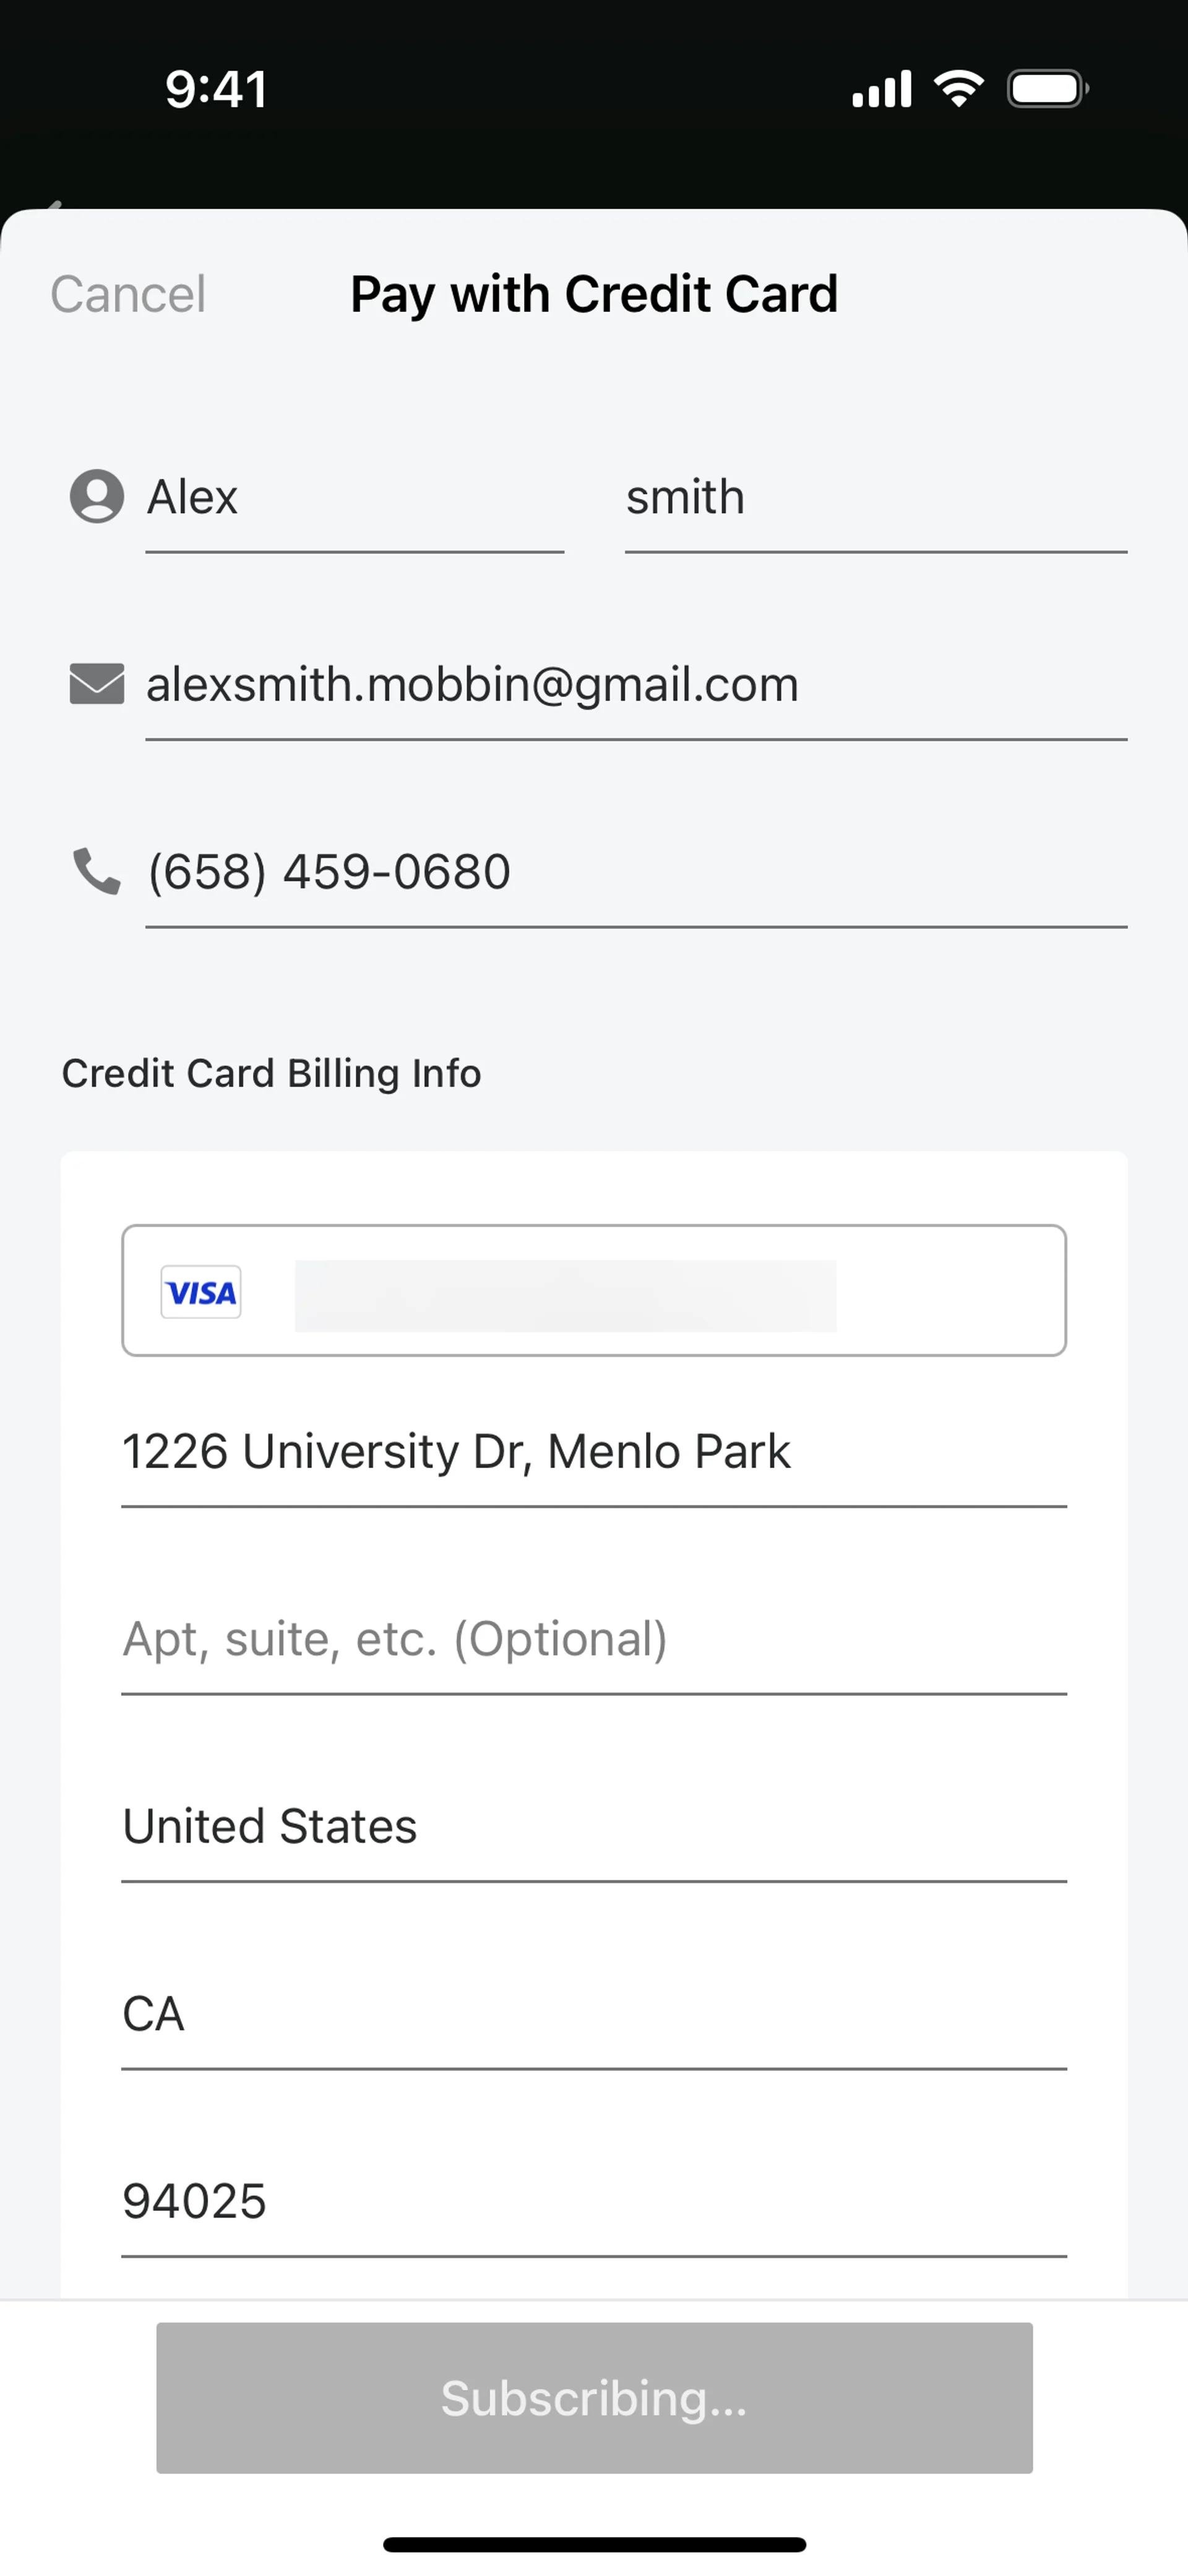
Task: Open the United States country selector
Action: tap(594, 1827)
